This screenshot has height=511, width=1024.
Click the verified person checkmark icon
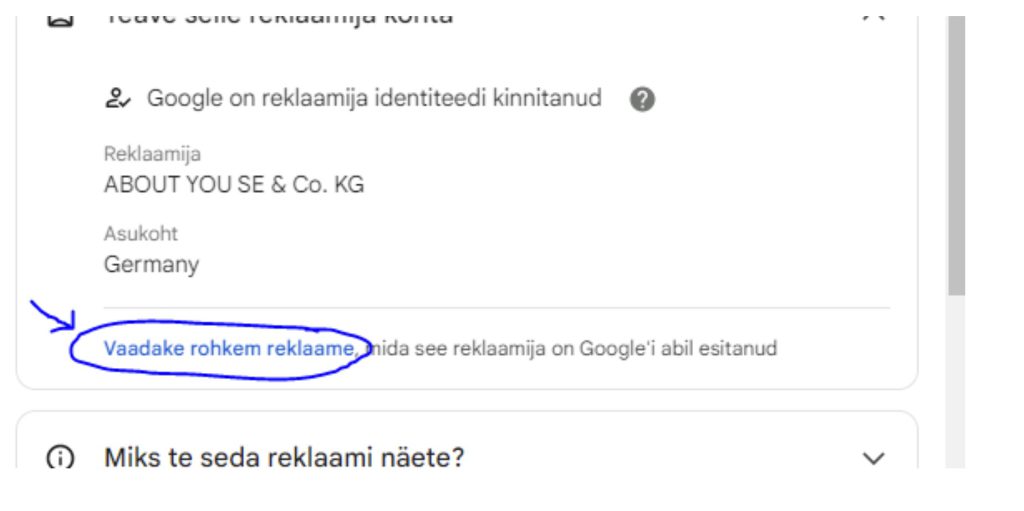(x=118, y=99)
